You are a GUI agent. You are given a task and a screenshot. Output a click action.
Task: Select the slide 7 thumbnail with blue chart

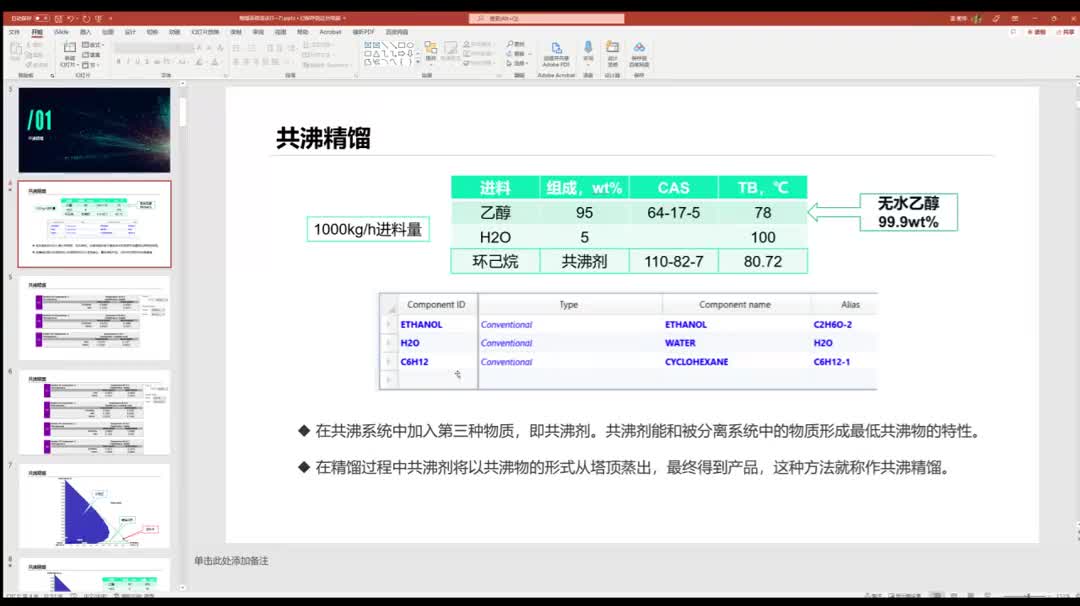94,506
